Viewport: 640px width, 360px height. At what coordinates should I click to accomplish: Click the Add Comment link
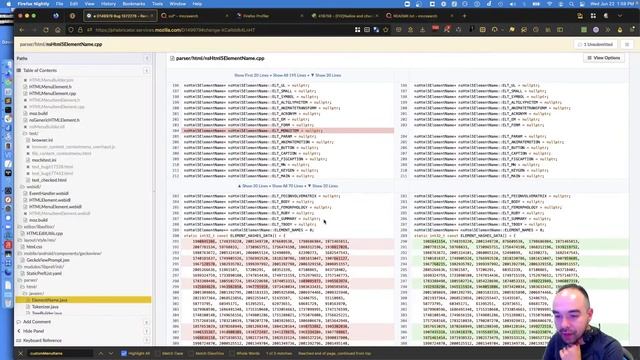pos(37,322)
